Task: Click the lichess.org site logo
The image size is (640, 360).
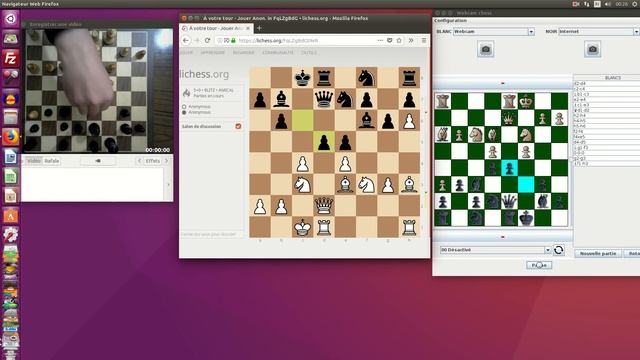Action: [204, 74]
